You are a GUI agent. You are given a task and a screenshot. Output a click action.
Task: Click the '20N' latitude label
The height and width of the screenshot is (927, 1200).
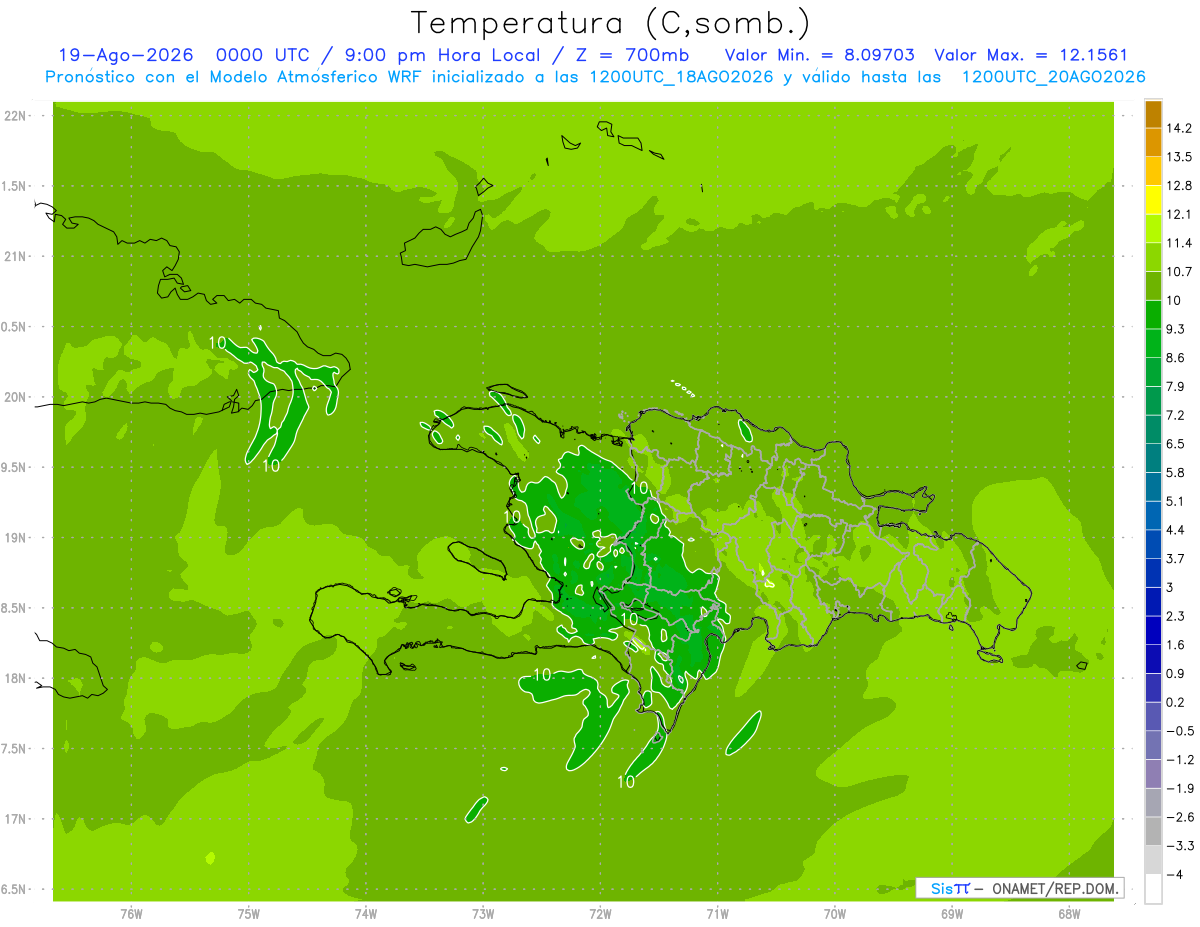click(x=15, y=397)
